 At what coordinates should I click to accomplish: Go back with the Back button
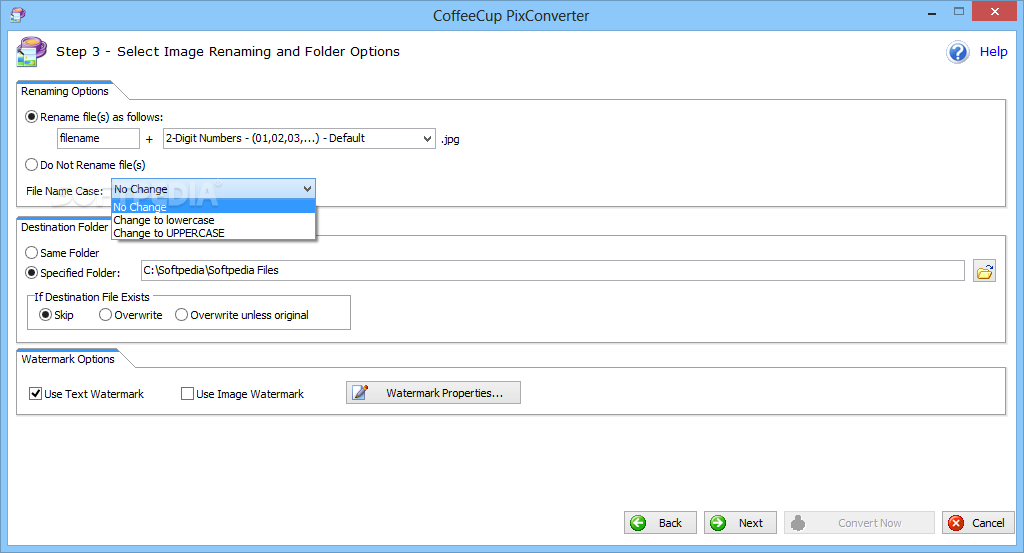point(660,523)
